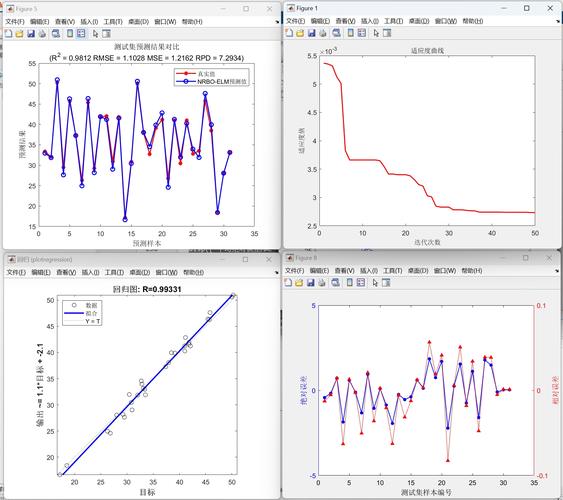This screenshot has height=500, width=563.
Task: Open 窗口(W) menu in error plot window
Action: [445, 270]
